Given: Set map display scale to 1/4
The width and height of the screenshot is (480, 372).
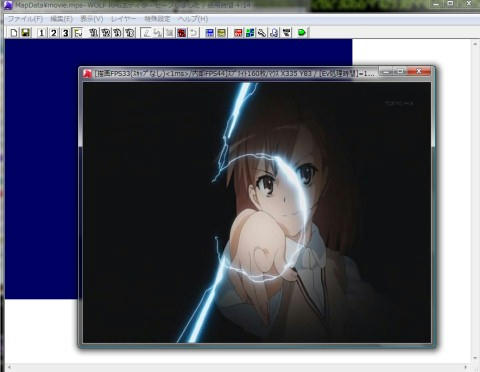Looking at the screenshot, I should coord(117,33).
